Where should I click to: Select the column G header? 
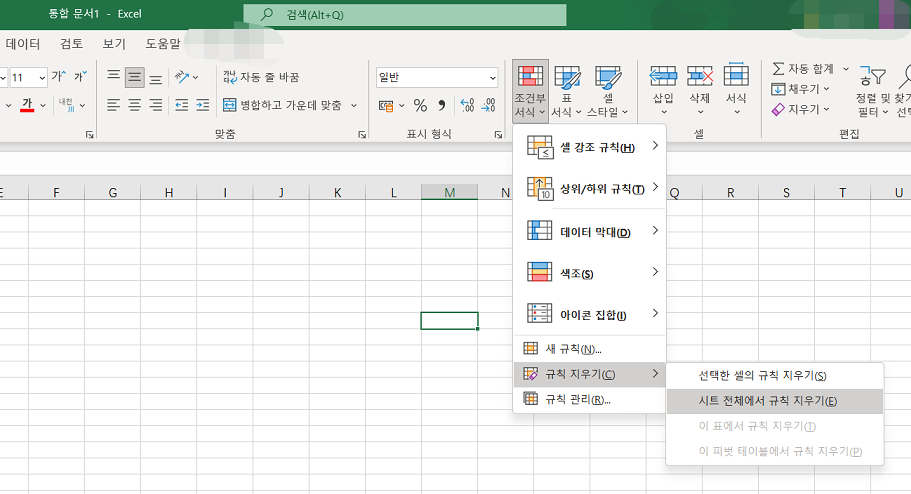click(x=113, y=192)
